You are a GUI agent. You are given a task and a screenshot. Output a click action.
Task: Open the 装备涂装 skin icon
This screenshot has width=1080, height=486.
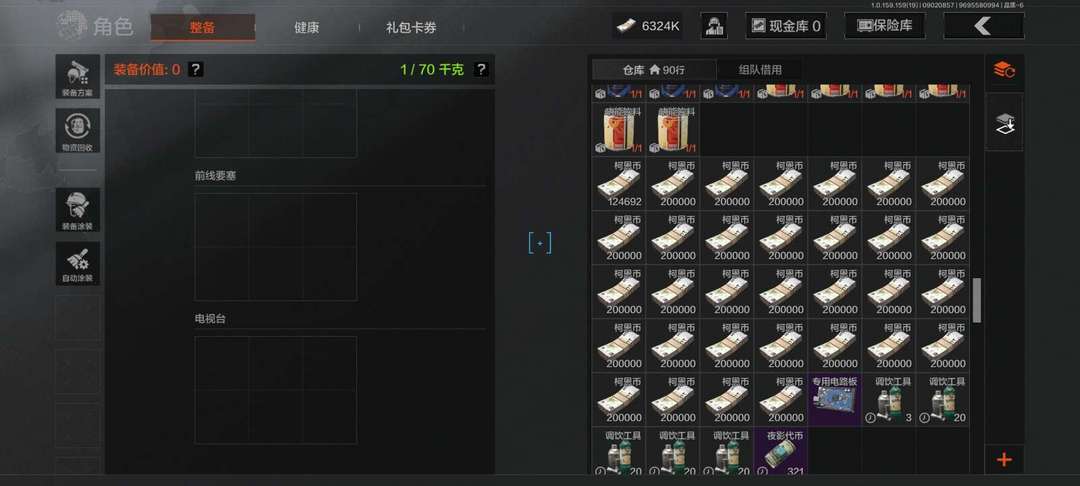point(77,210)
